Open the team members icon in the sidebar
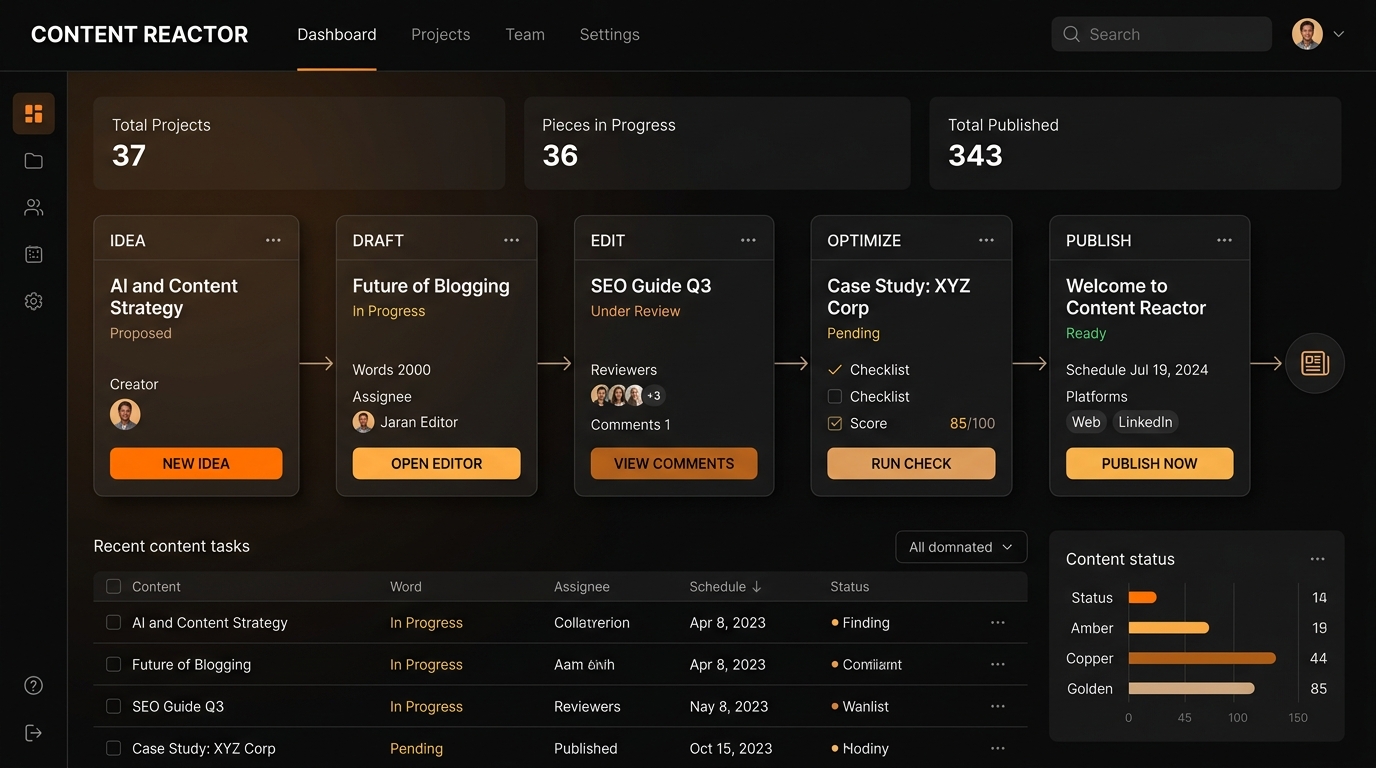1376x768 pixels. tap(34, 208)
